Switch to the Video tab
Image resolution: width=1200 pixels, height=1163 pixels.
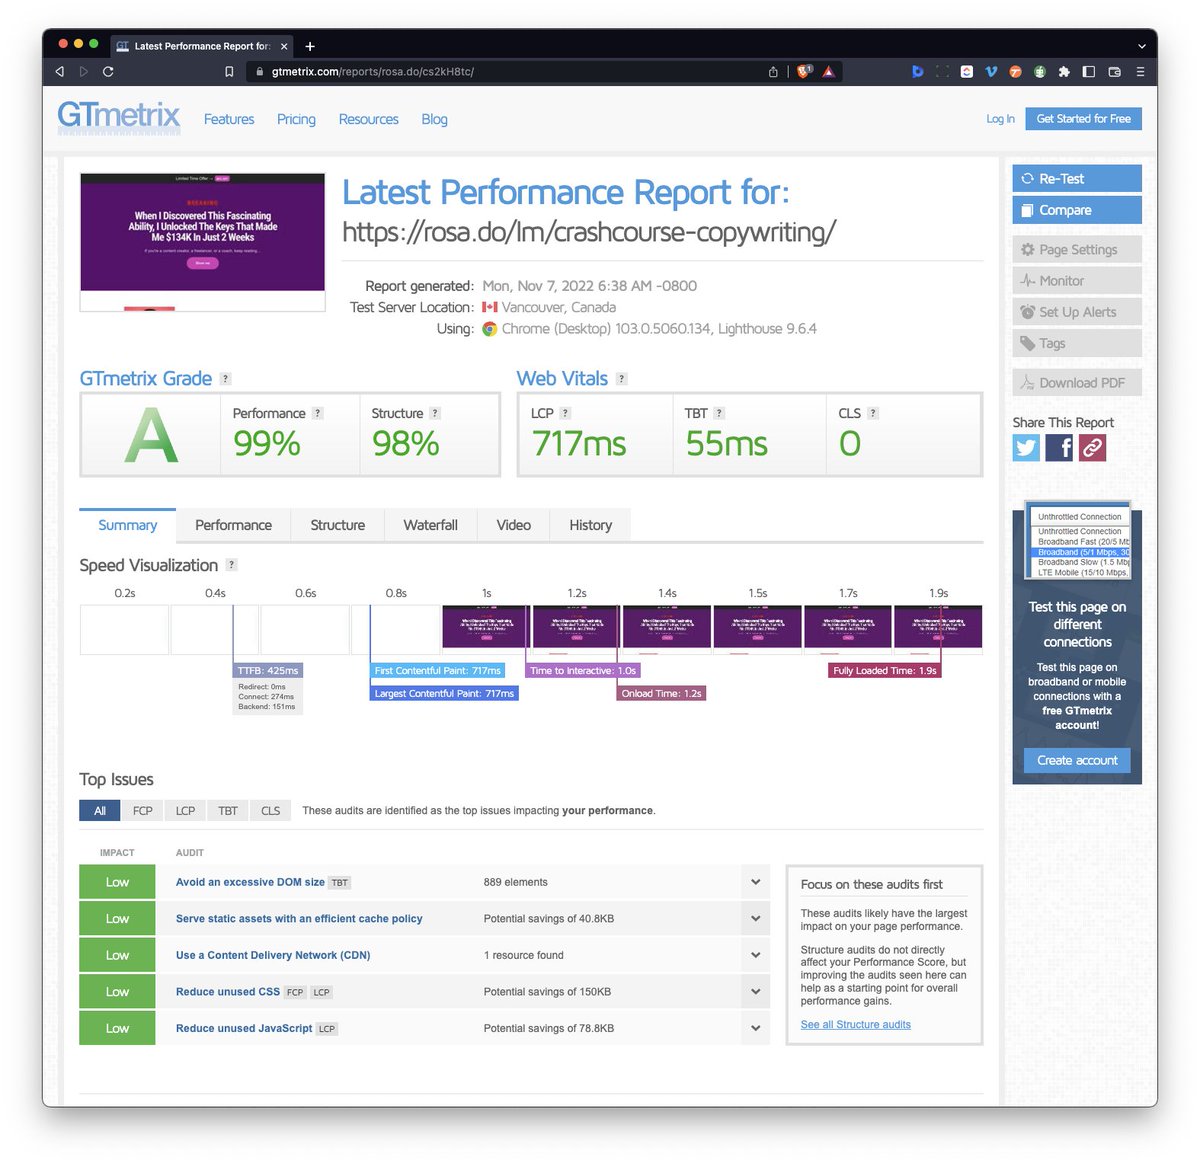[513, 525]
